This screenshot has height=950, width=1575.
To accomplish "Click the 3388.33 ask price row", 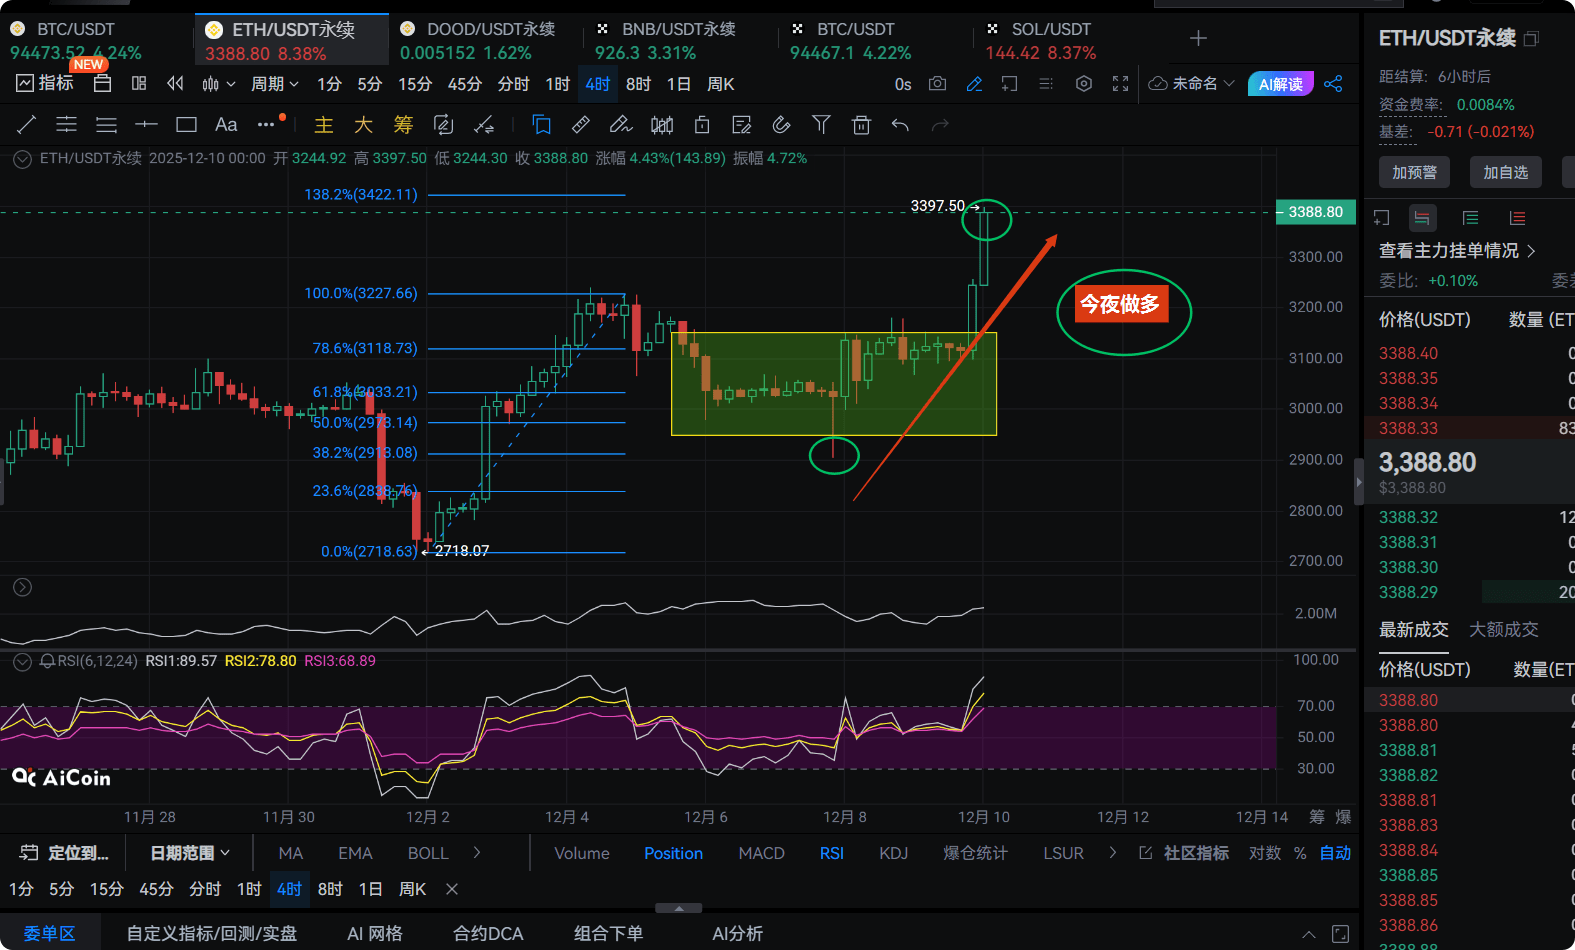I will click(1408, 428).
